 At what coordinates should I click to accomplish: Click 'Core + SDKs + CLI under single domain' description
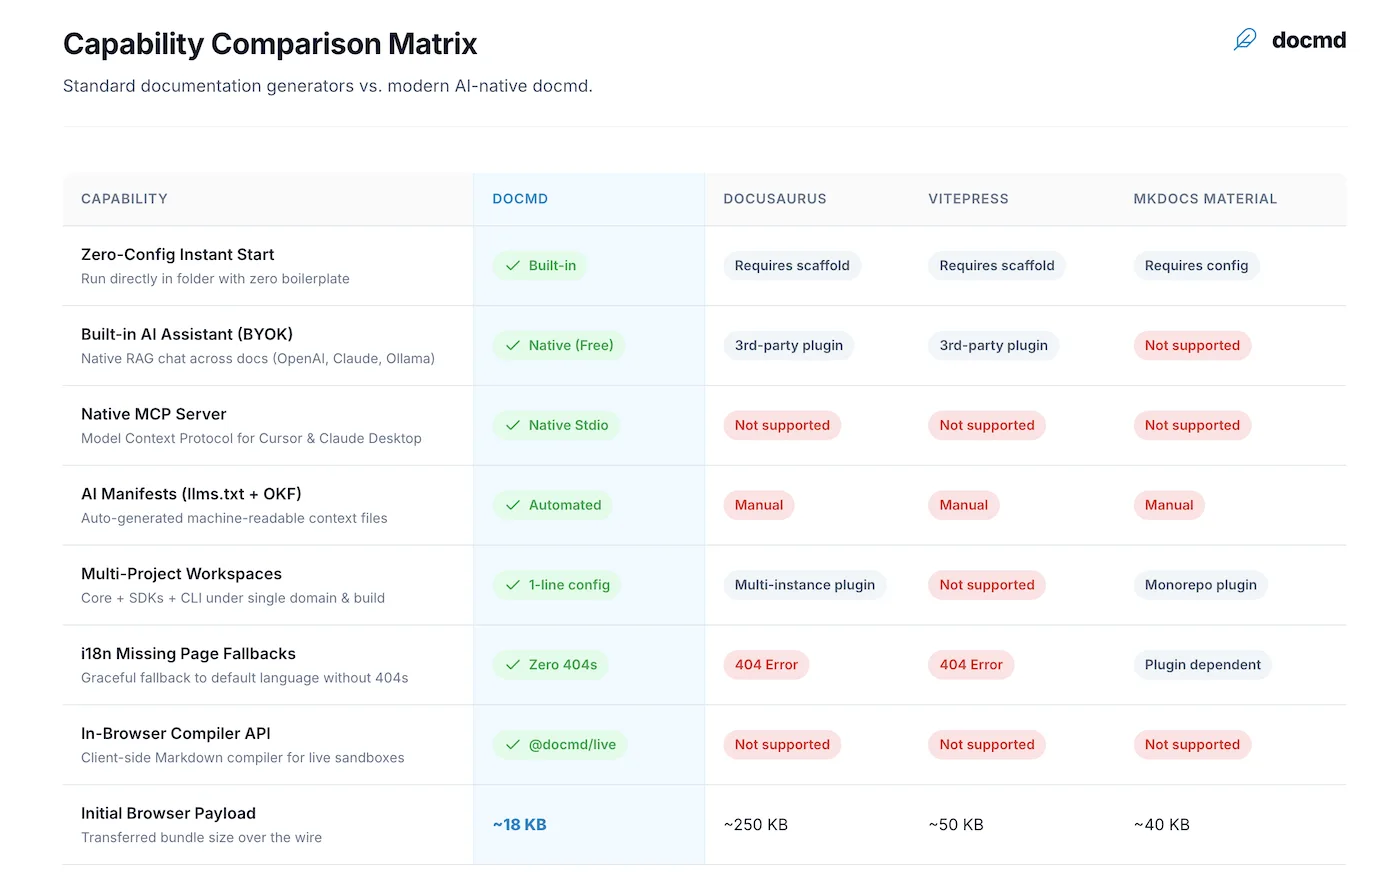(x=233, y=599)
